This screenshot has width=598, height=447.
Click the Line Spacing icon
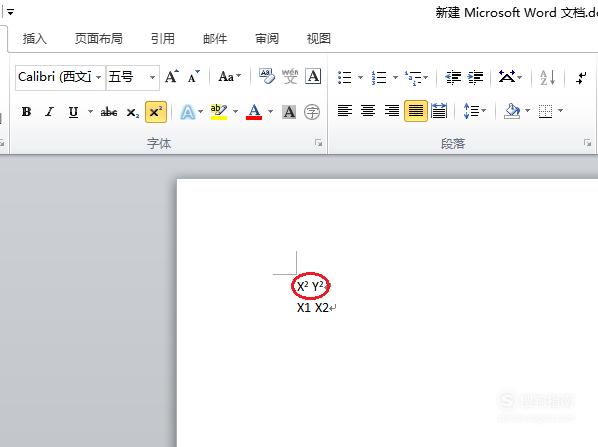coord(471,111)
